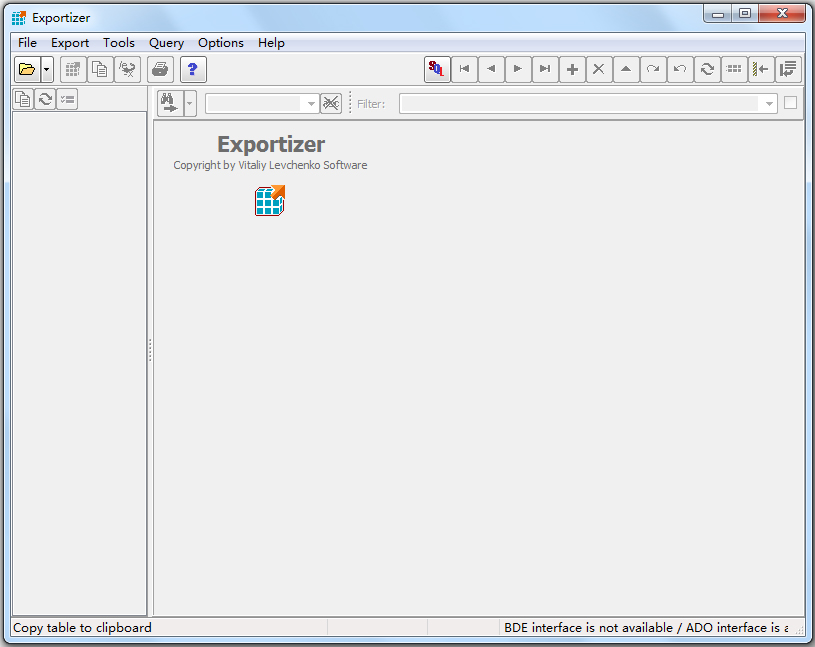The width and height of the screenshot is (815, 647).
Task: Maximize the Exportizer window
Action: pos(745,14)
